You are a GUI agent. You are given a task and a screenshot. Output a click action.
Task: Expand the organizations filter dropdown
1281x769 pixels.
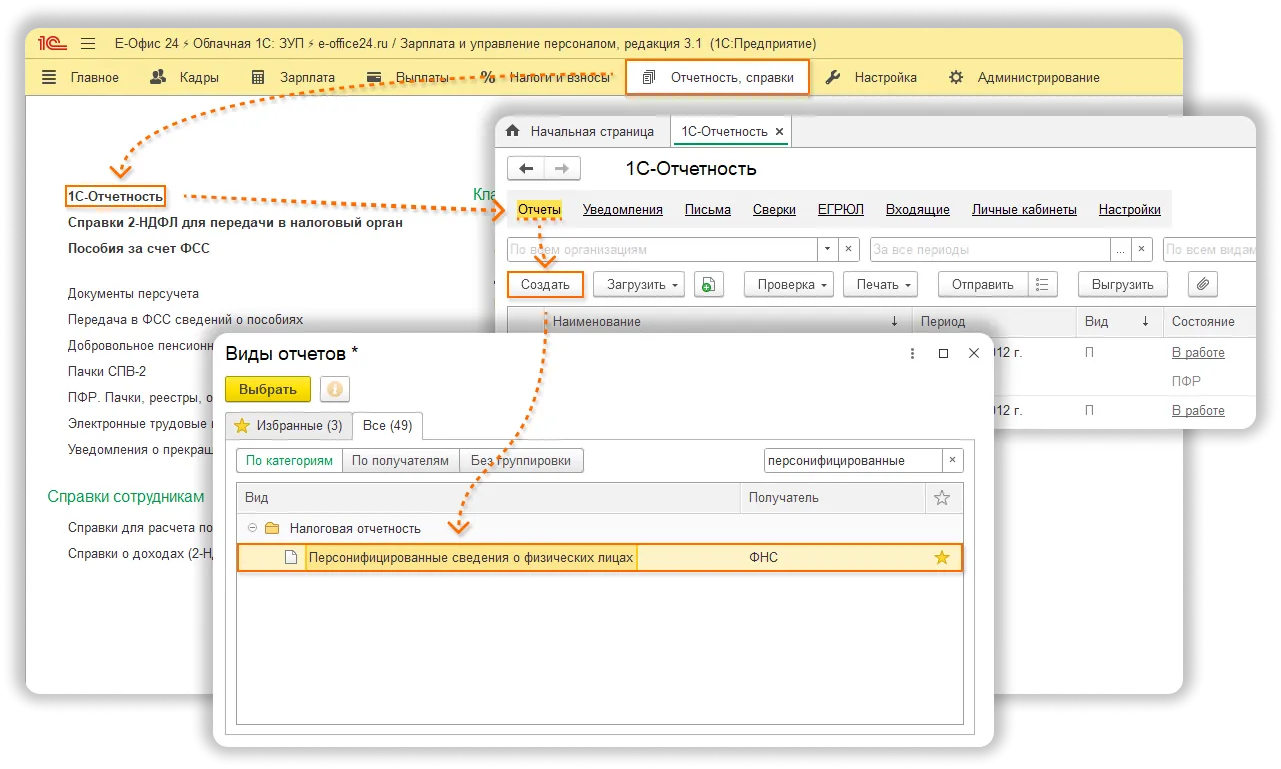(827, 249)
